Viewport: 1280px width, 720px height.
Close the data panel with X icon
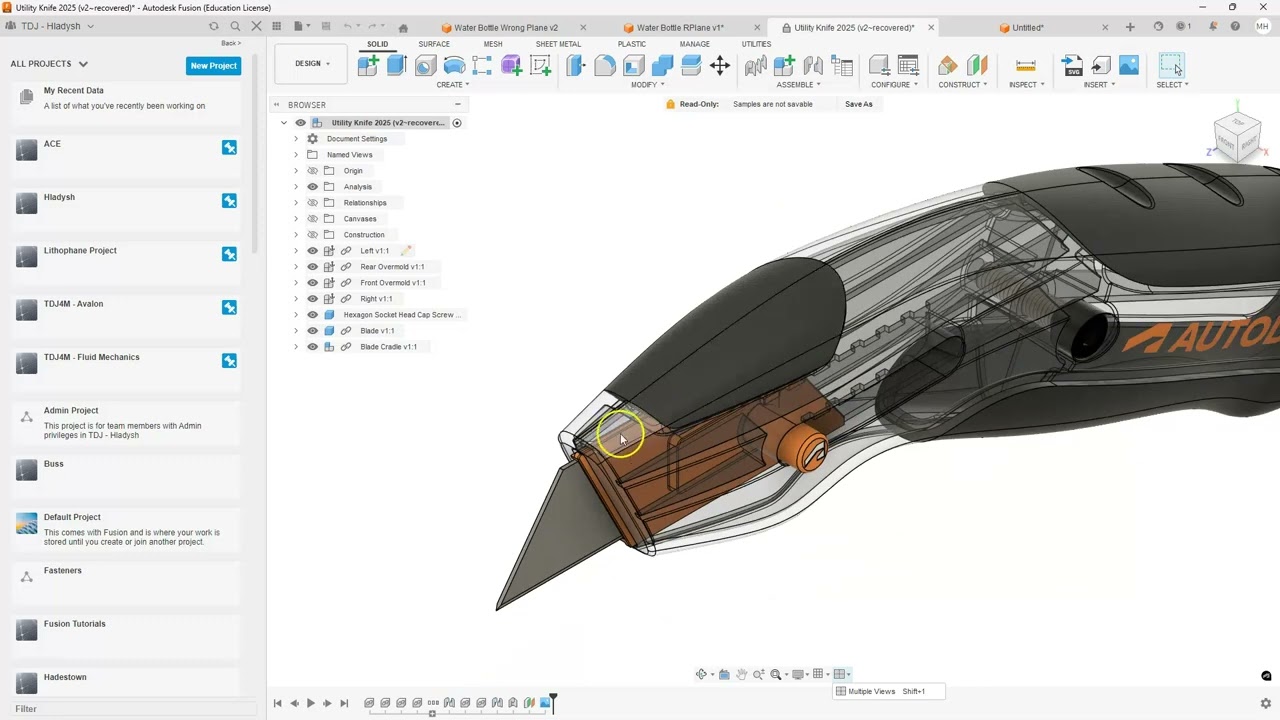[256, 26]
